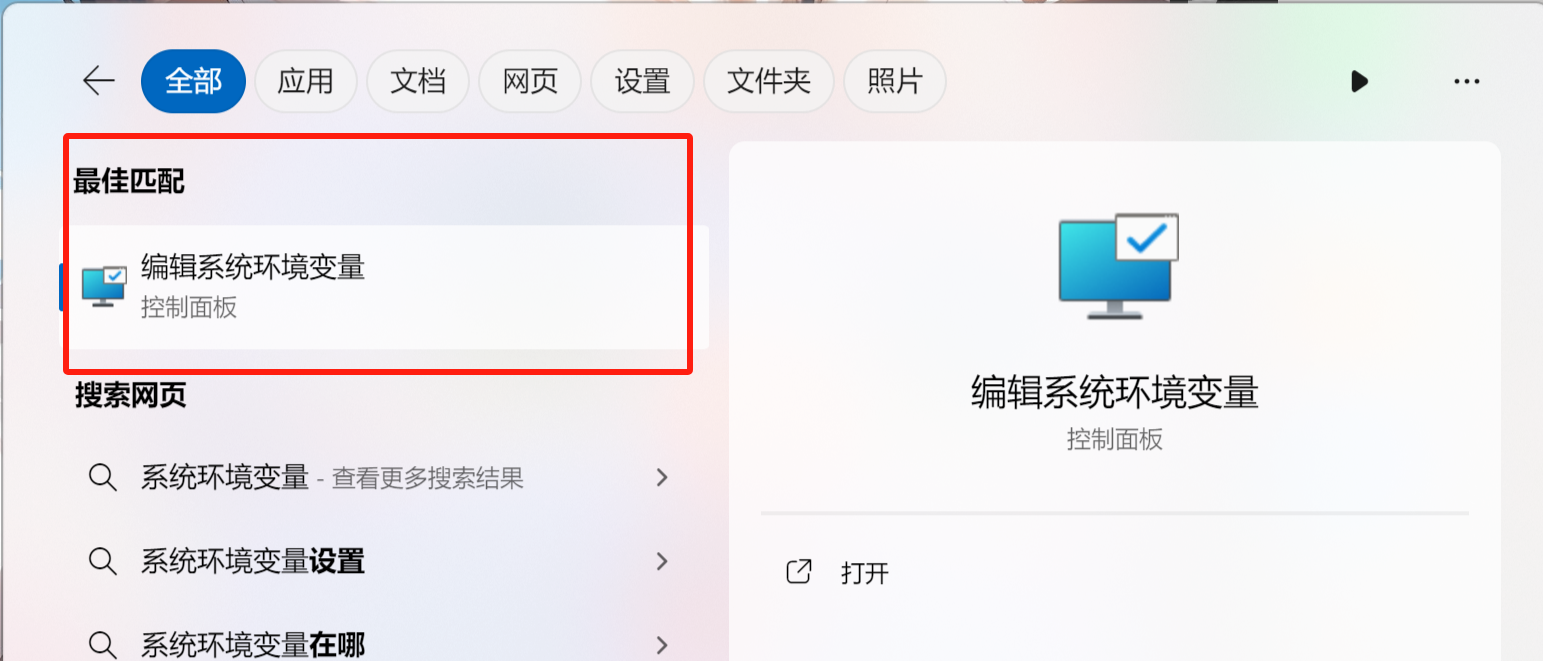
Task: Switch to the 文档 filter tab
Action: pyautogui.click(x=418, y=81)
